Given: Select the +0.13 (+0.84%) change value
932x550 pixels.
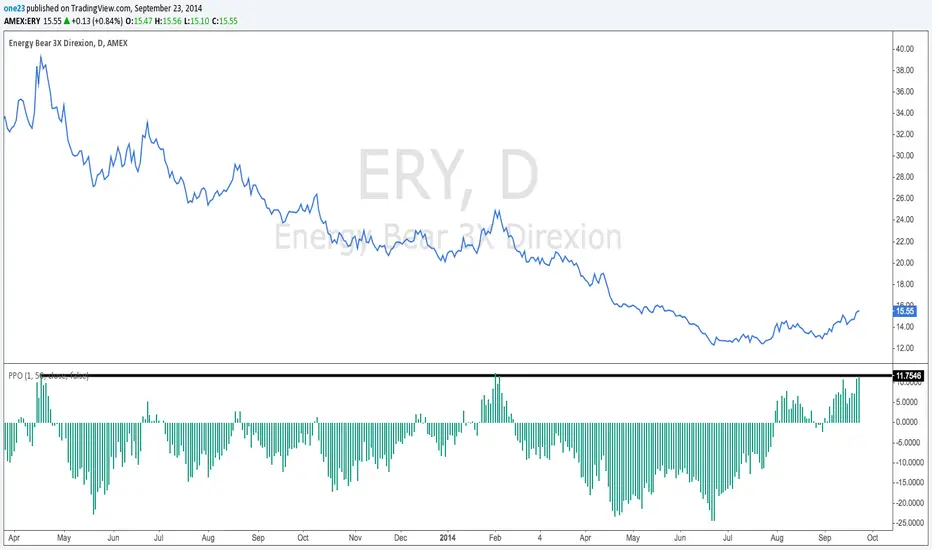Looking at the screenshot, I should point(97,21).
